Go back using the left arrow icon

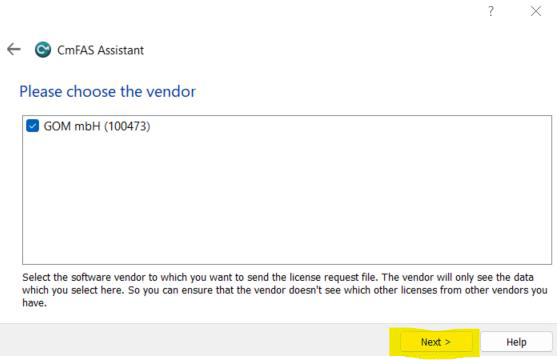tap(14, 49)
